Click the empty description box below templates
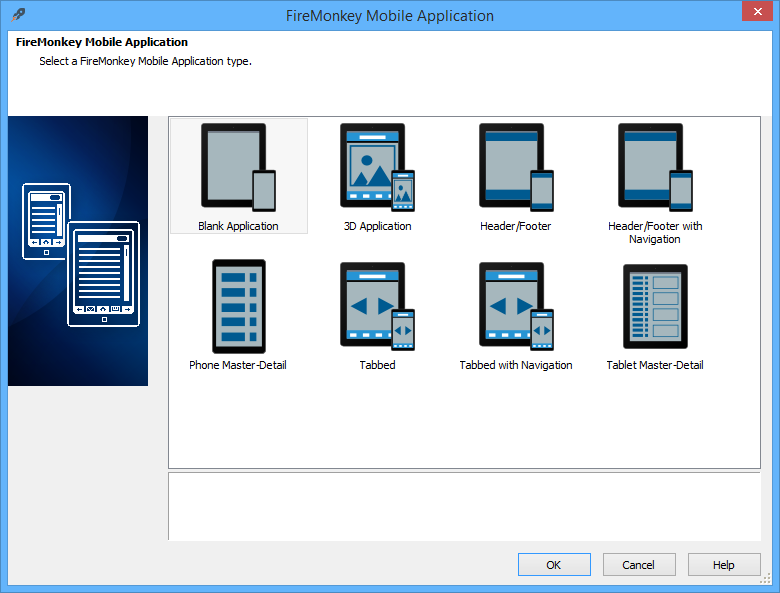780x593 pixels. 464,506
